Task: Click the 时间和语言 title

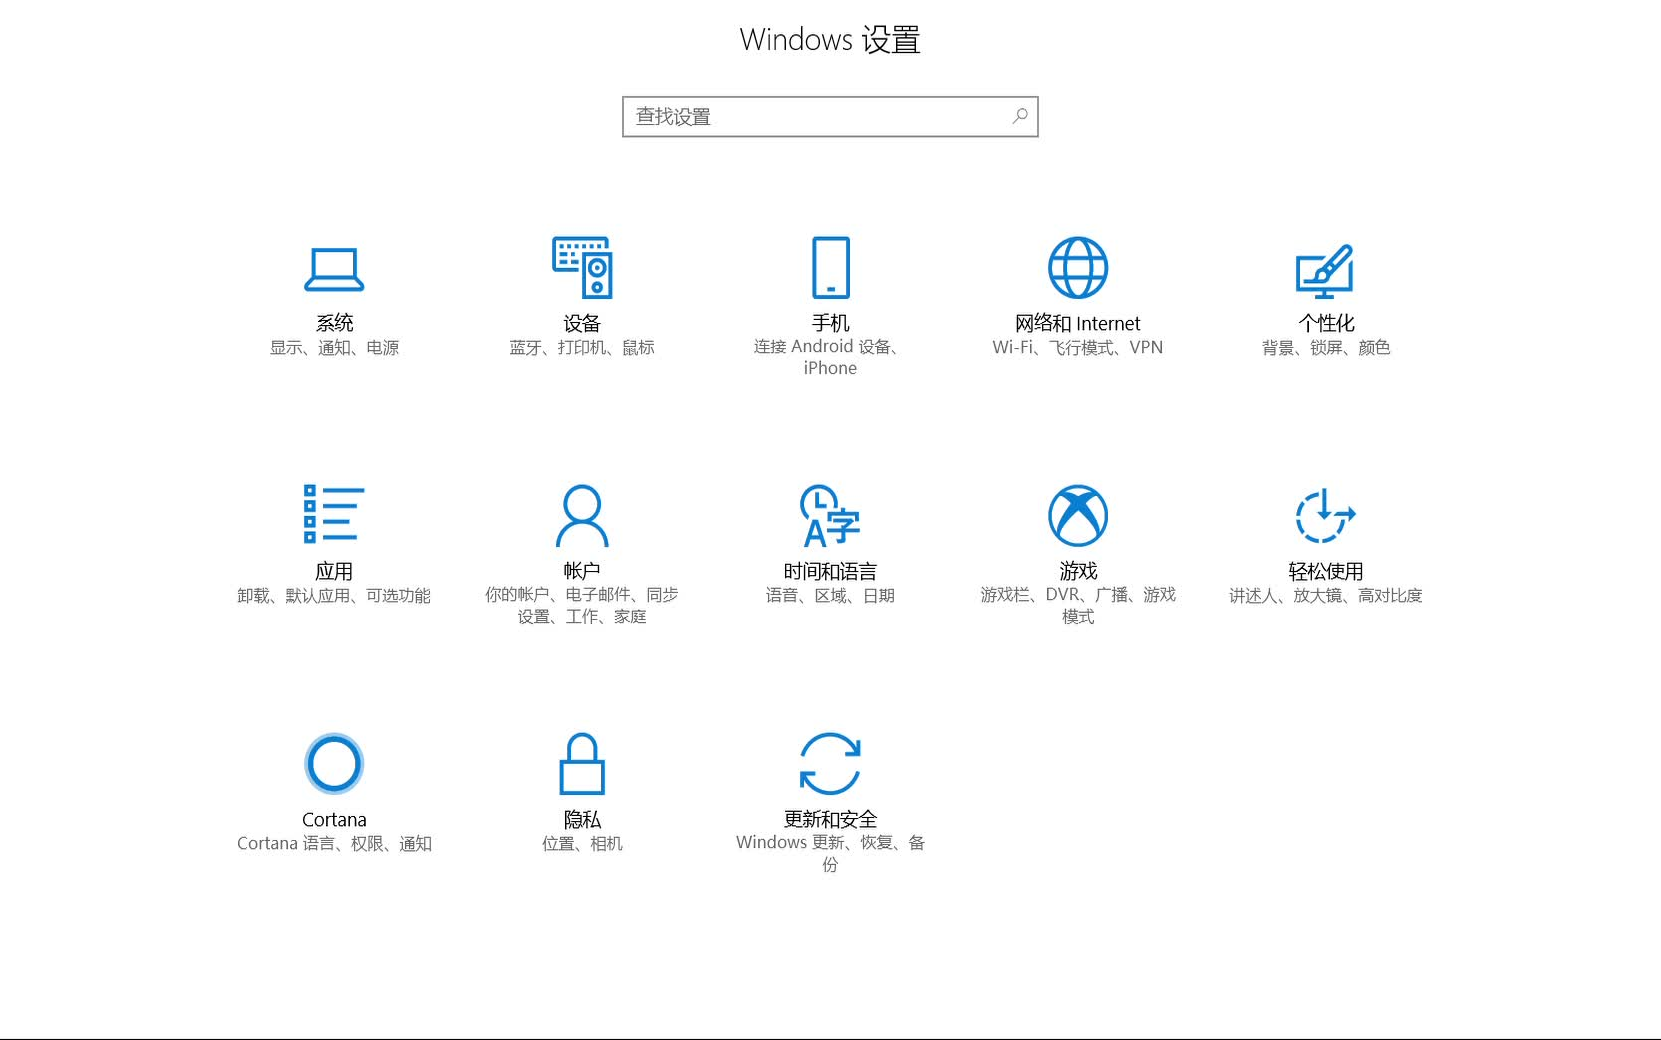Action: point(830,571)
